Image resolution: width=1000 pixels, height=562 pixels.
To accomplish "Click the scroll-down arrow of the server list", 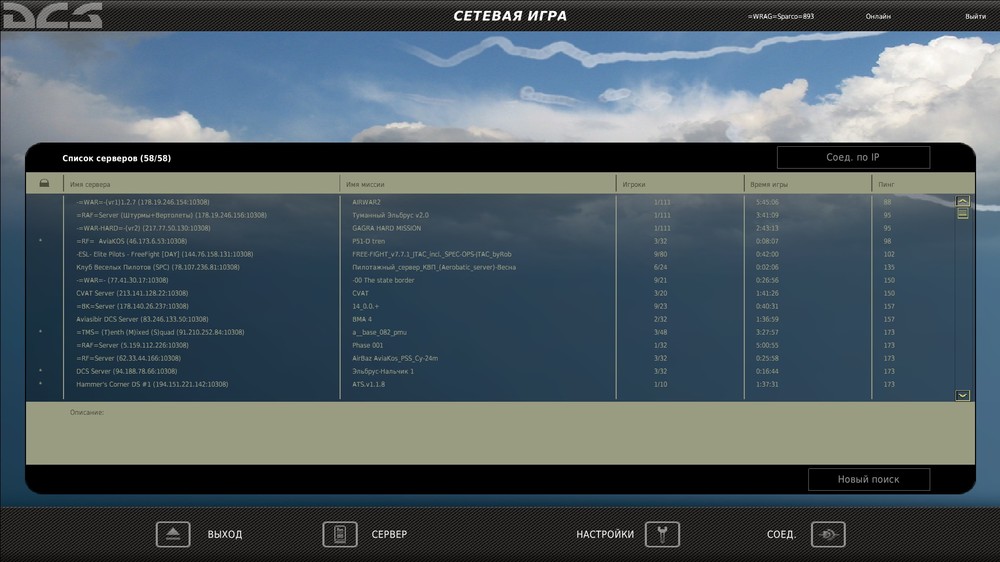I will click(x=962, y=396).
